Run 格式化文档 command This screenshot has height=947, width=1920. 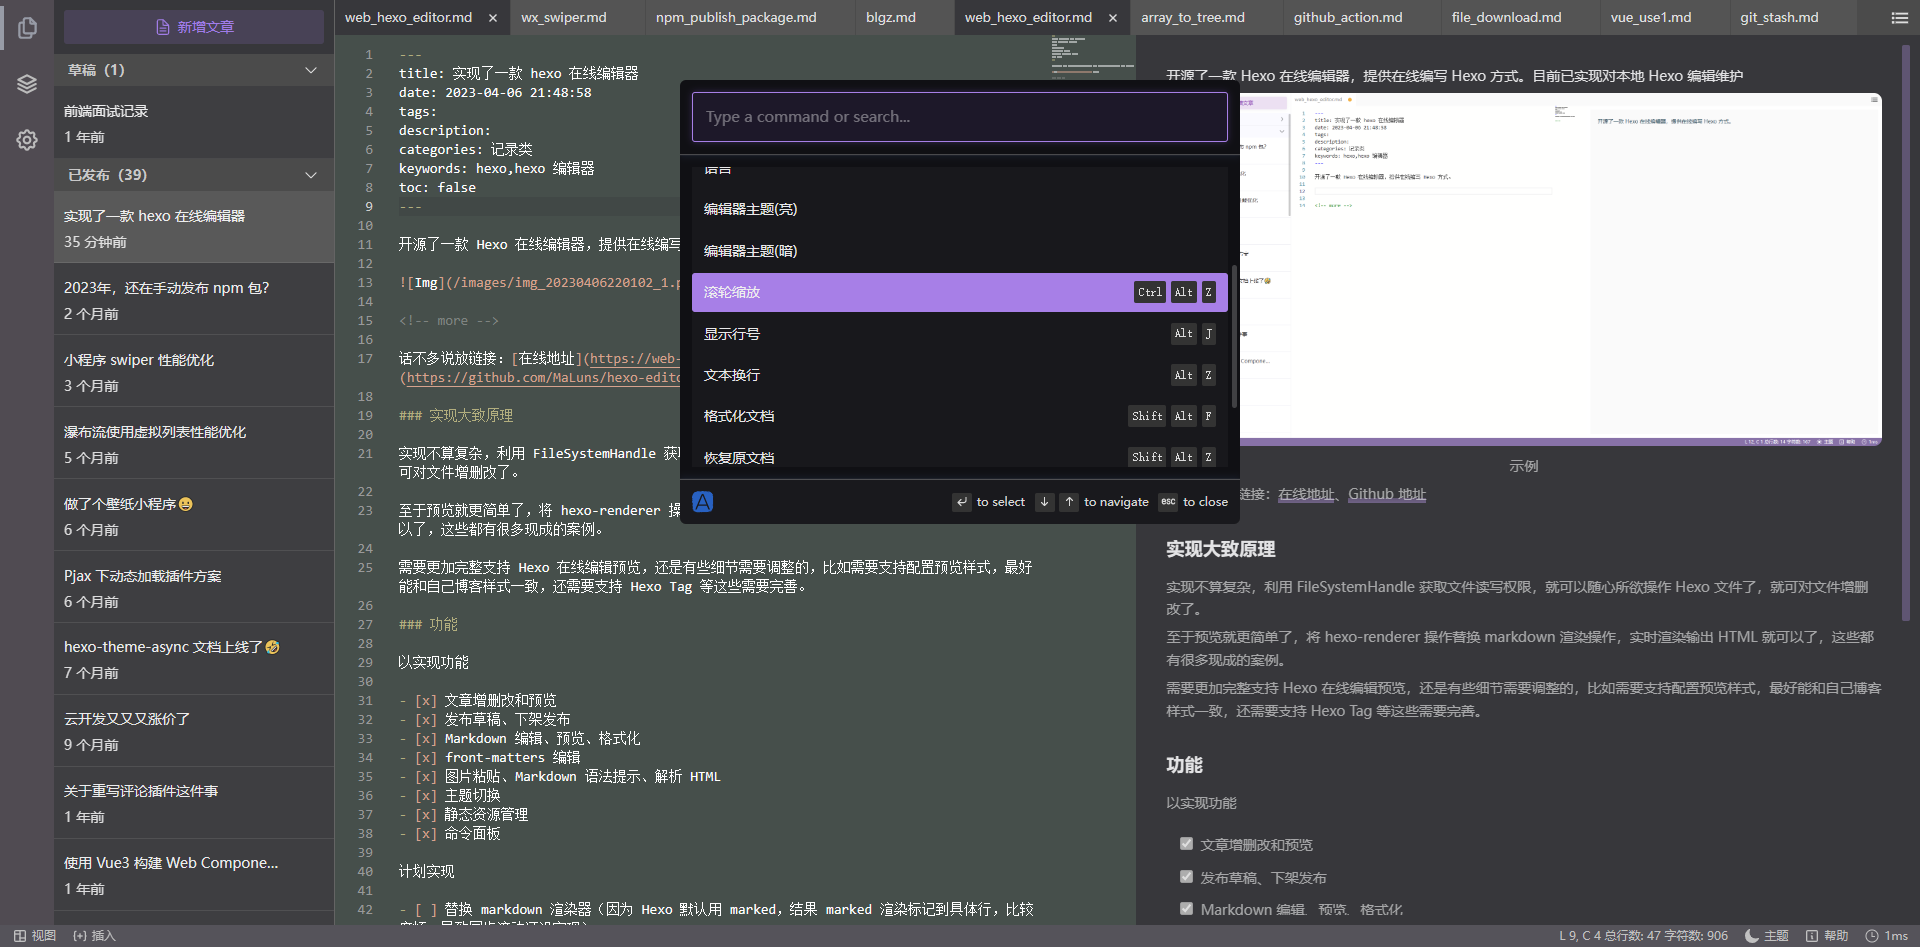[960, 416]
